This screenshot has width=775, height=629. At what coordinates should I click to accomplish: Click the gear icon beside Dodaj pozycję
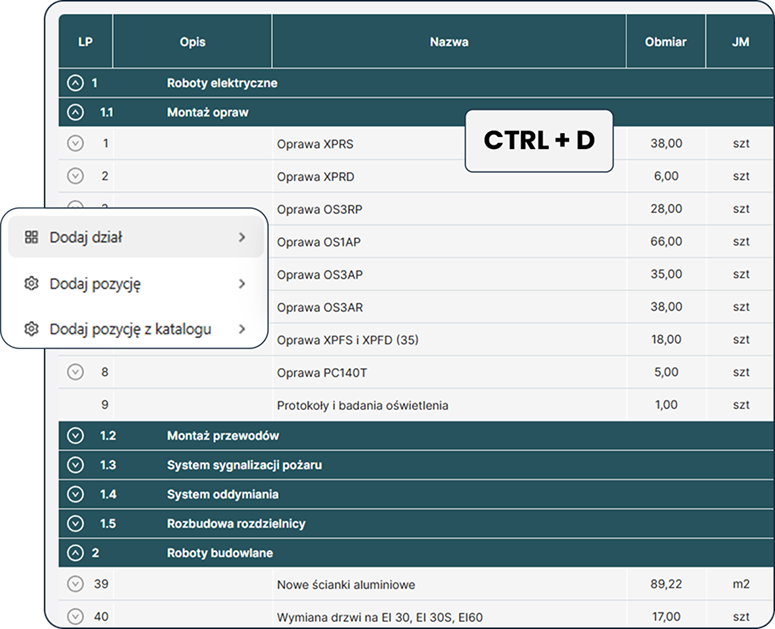31,284
